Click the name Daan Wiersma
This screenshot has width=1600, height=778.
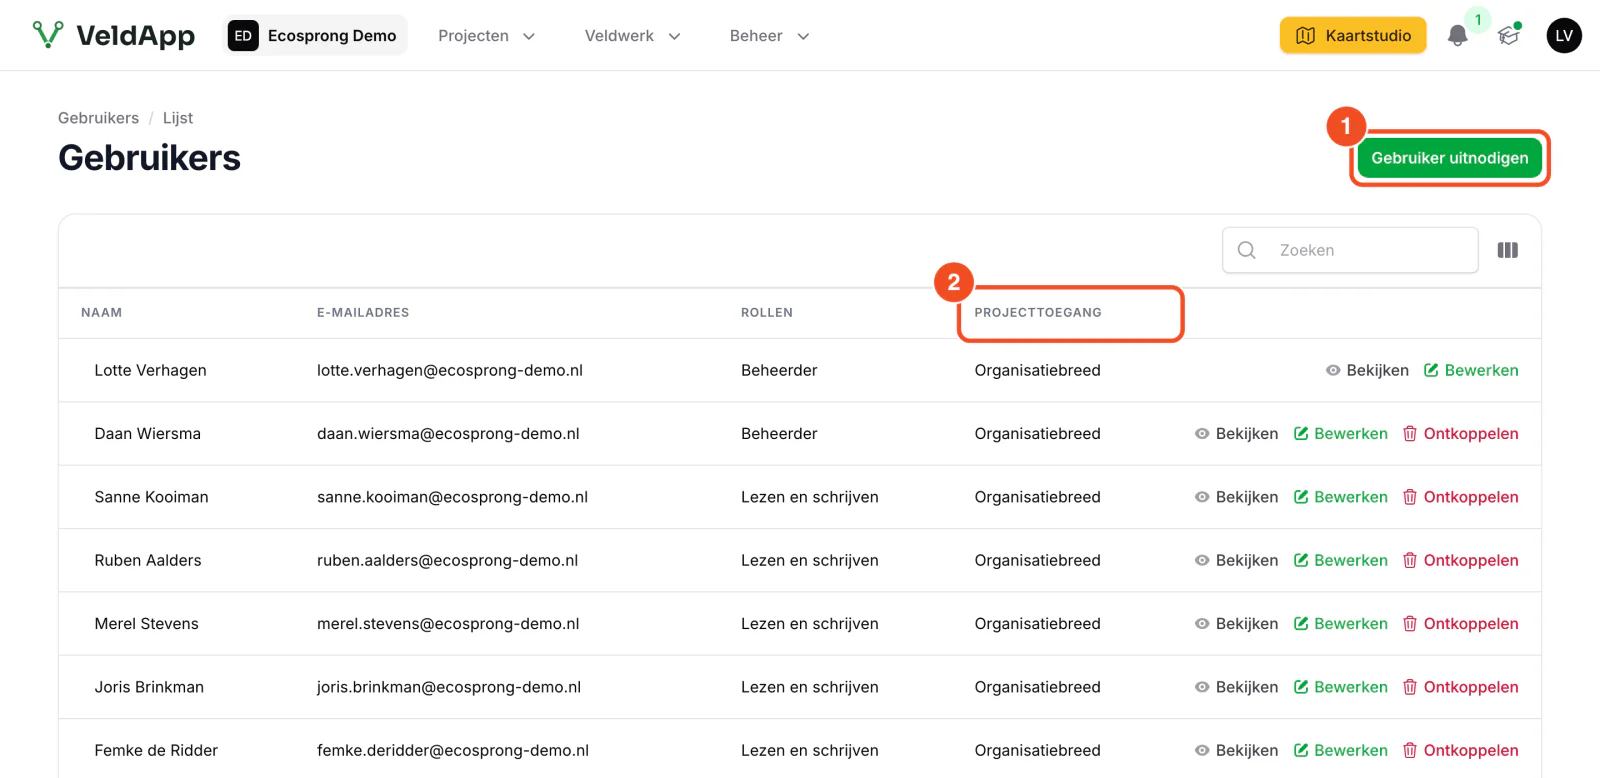[x=147, y=434]
